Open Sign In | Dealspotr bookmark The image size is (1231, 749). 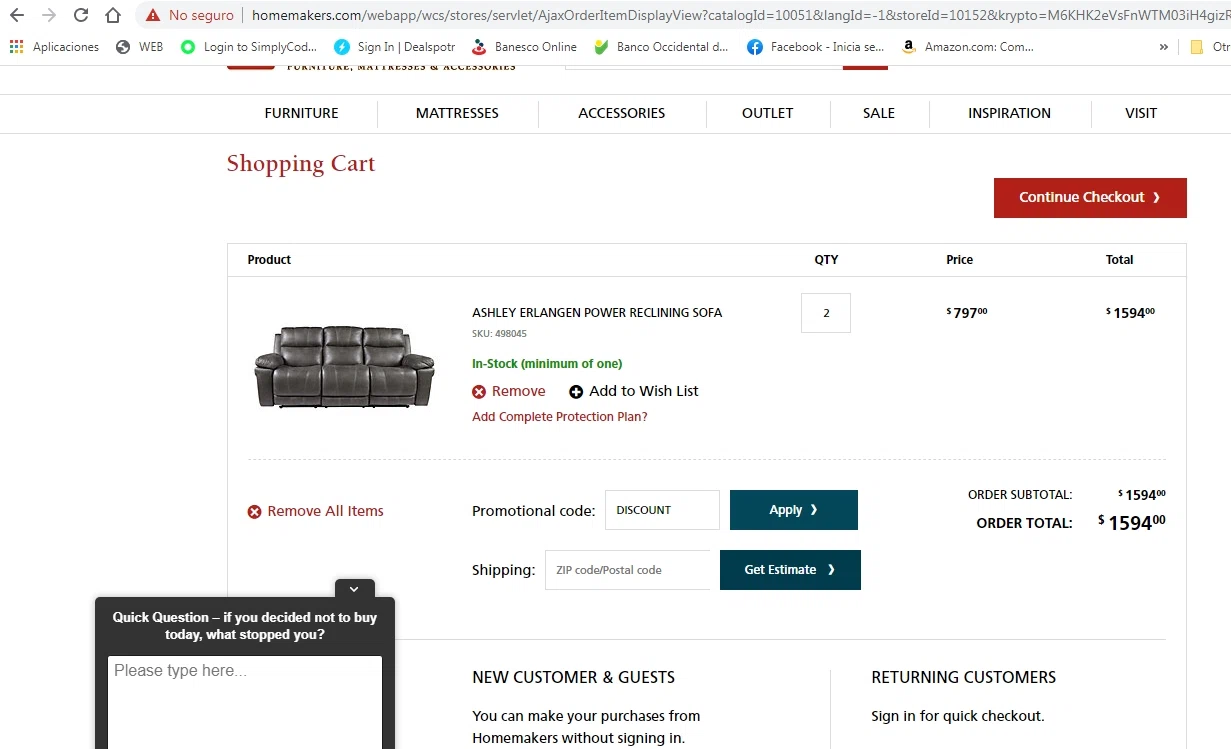coord(395,47)
